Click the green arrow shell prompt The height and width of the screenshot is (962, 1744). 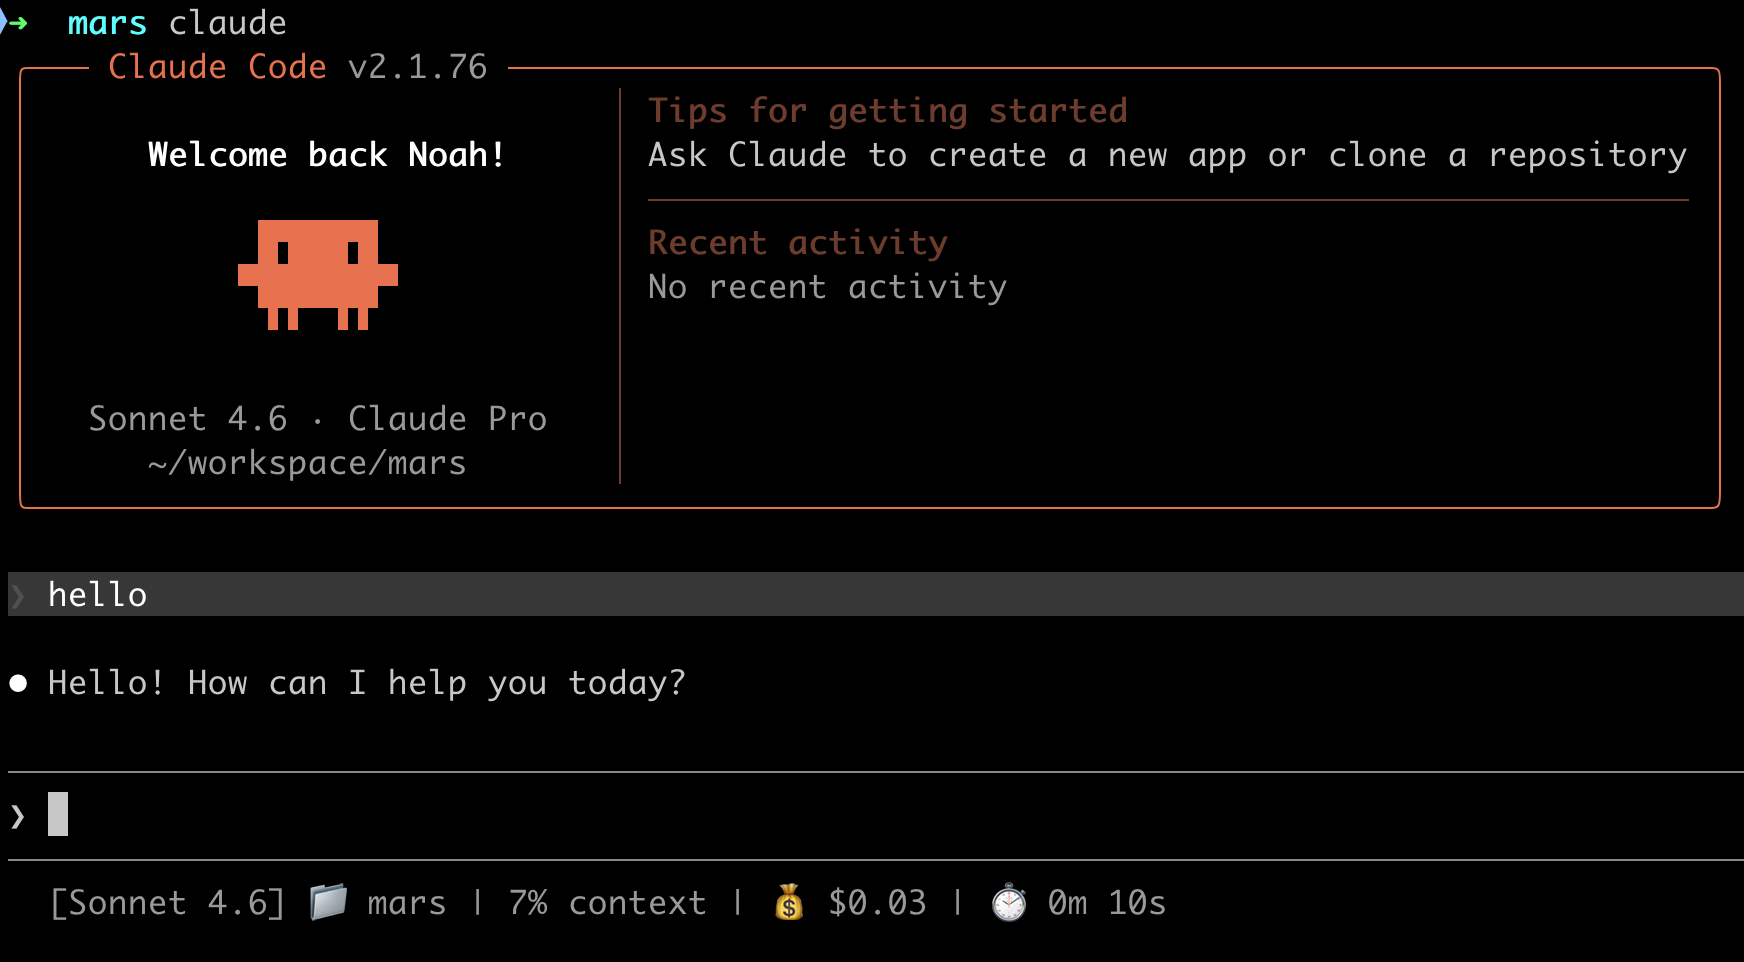[17, 22]
